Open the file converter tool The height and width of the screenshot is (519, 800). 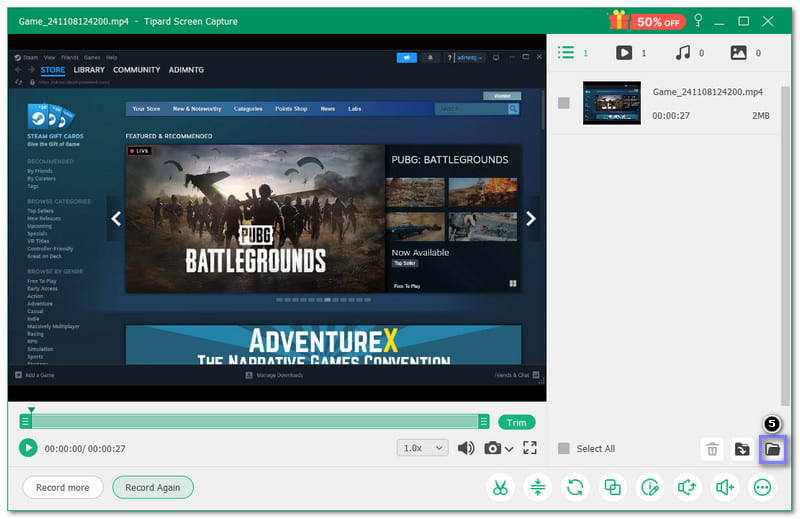pos(575,487)
